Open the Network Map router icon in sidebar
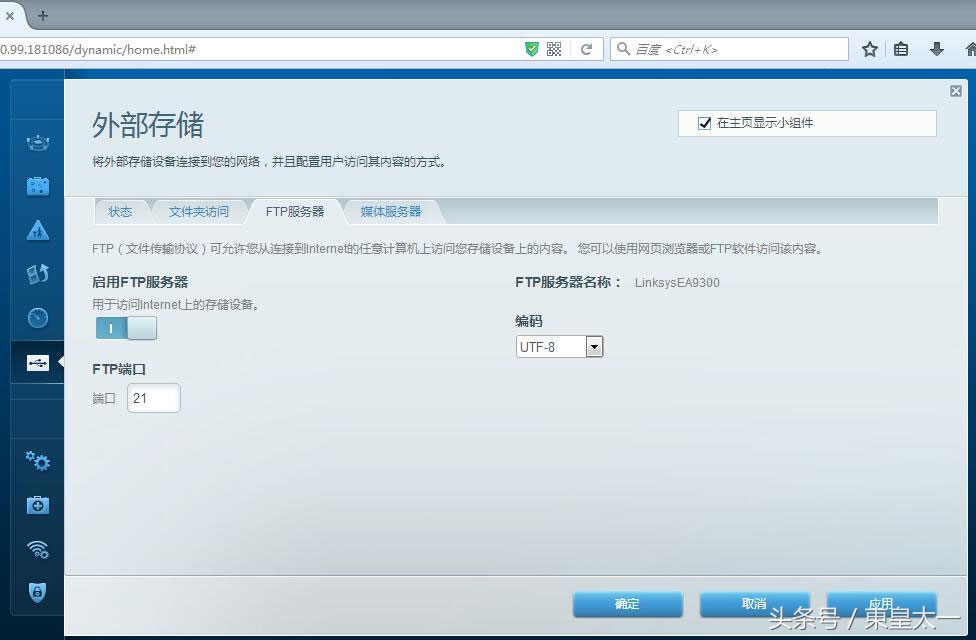976x640 pixels. [37, 141]
